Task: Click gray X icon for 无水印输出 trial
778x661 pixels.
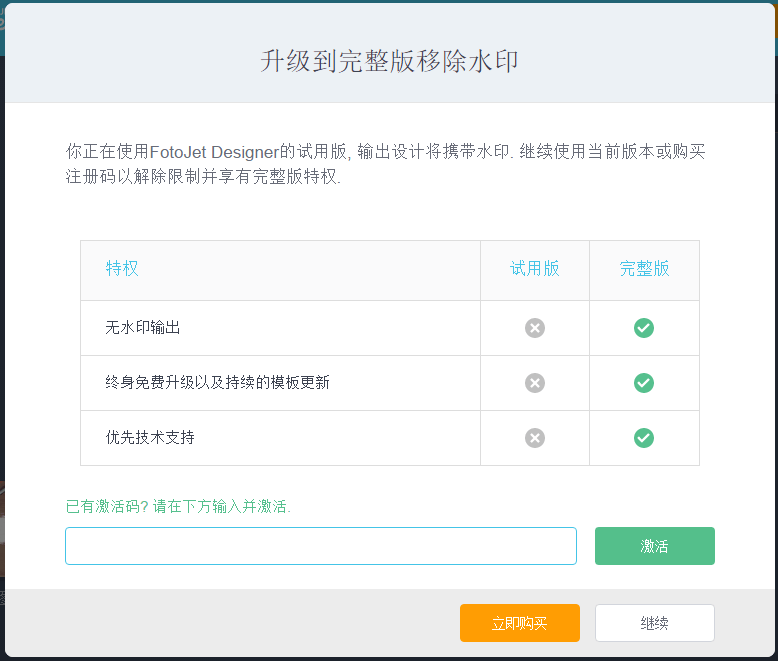Action: pyautogui.click(x=535, y=328)
